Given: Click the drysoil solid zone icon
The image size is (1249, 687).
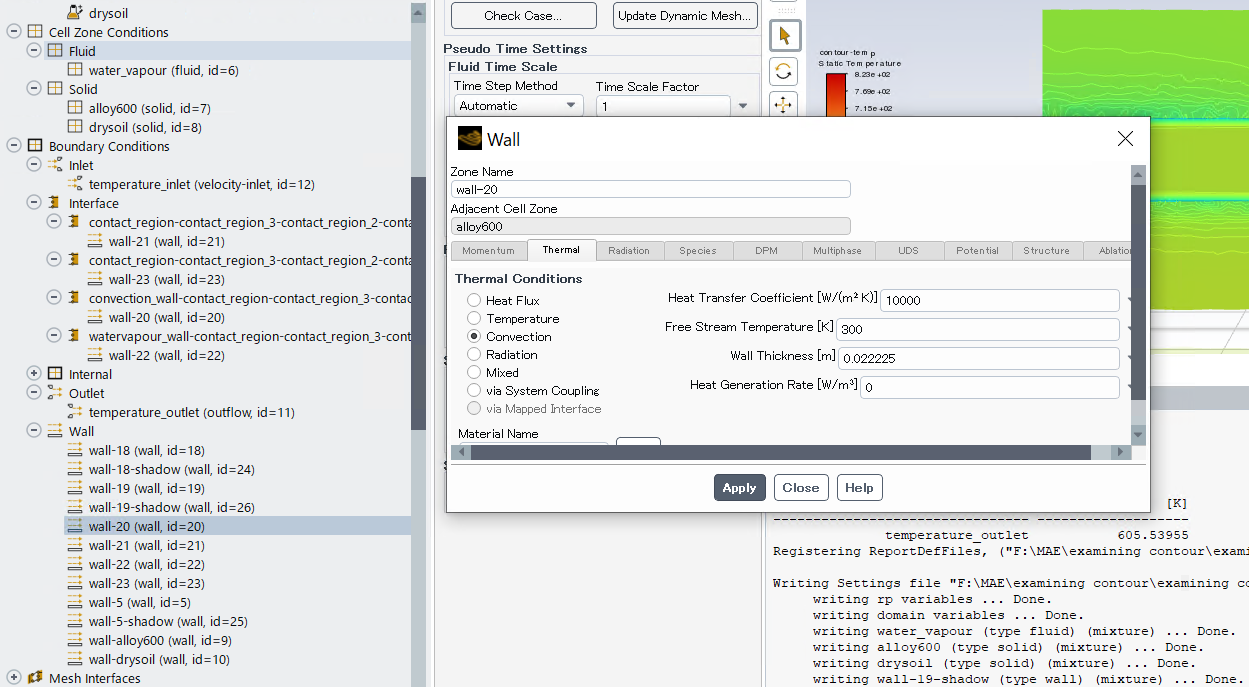Looking at the screenshot, I should pyautogui.click(x=75, y=127).
